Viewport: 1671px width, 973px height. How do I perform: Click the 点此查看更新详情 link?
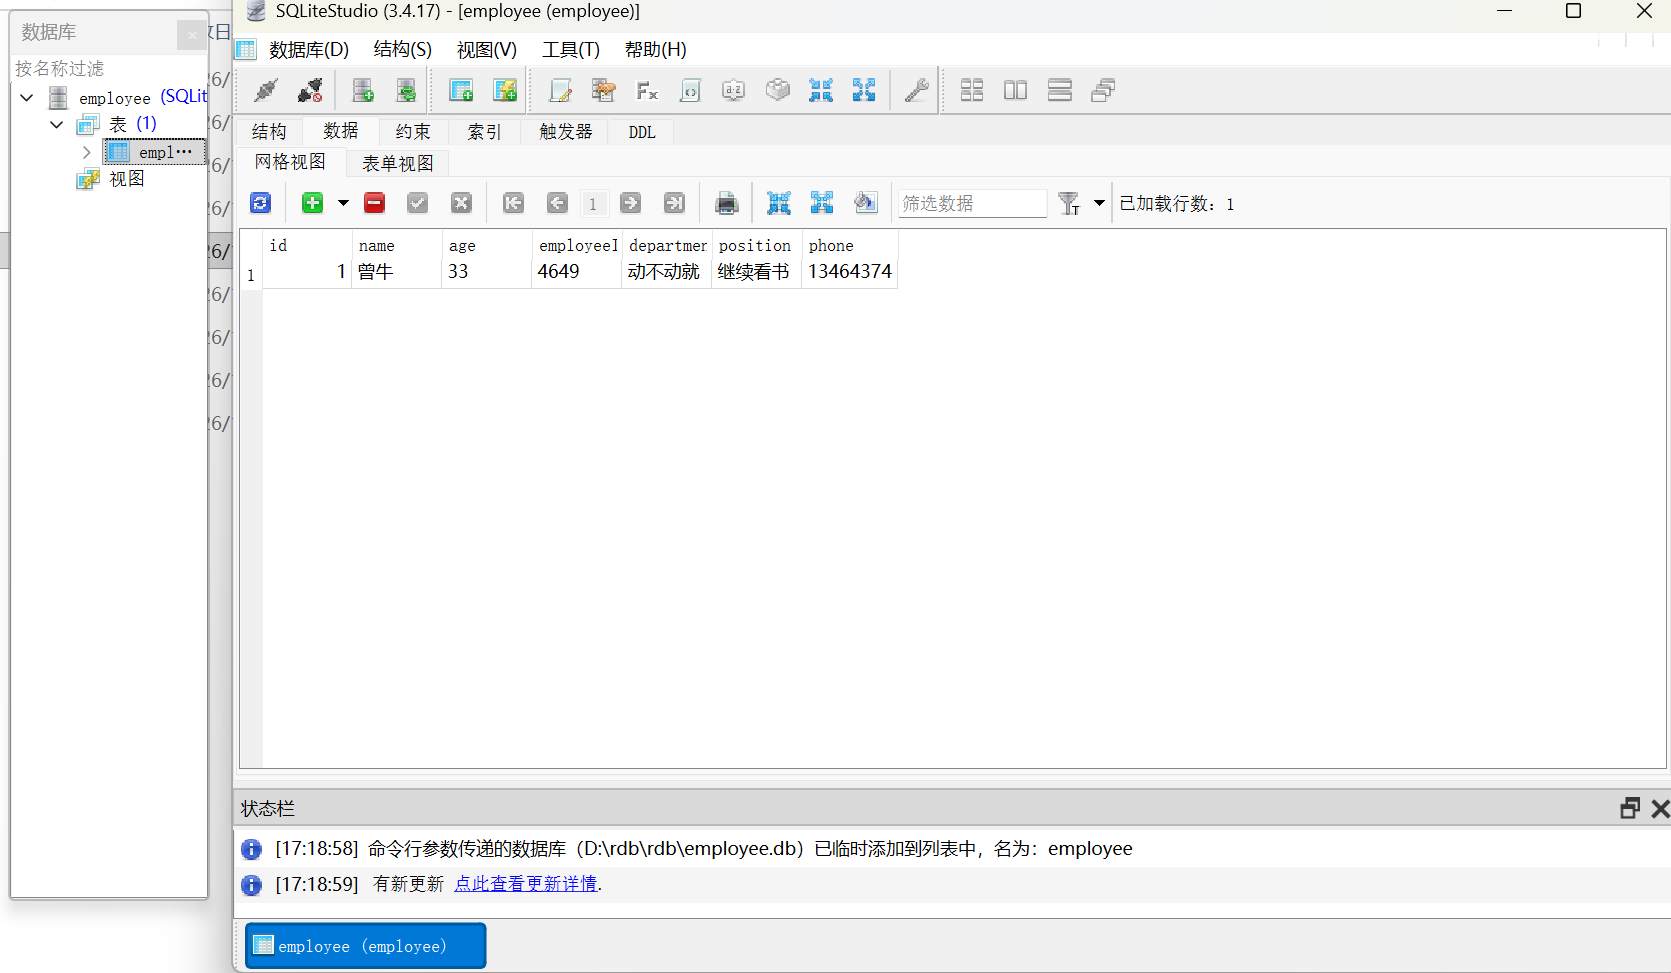(x=526, y=884)
